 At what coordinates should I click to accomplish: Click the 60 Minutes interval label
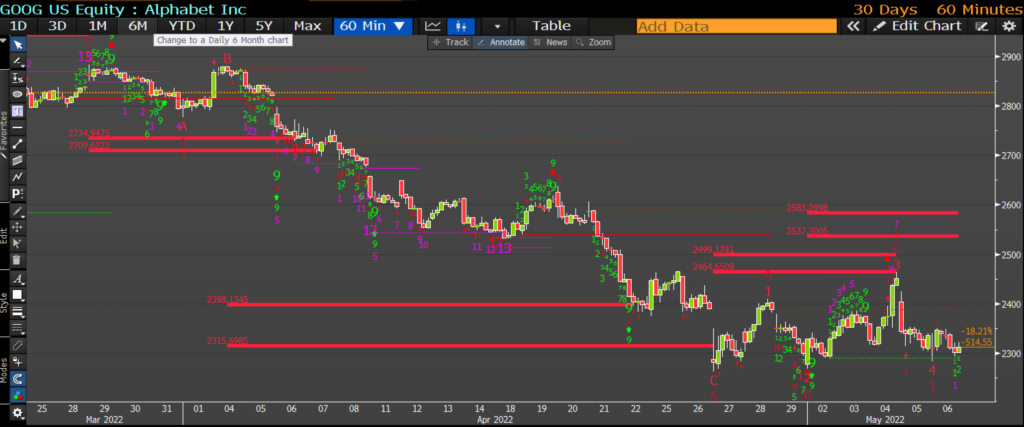tap(979, 9)
